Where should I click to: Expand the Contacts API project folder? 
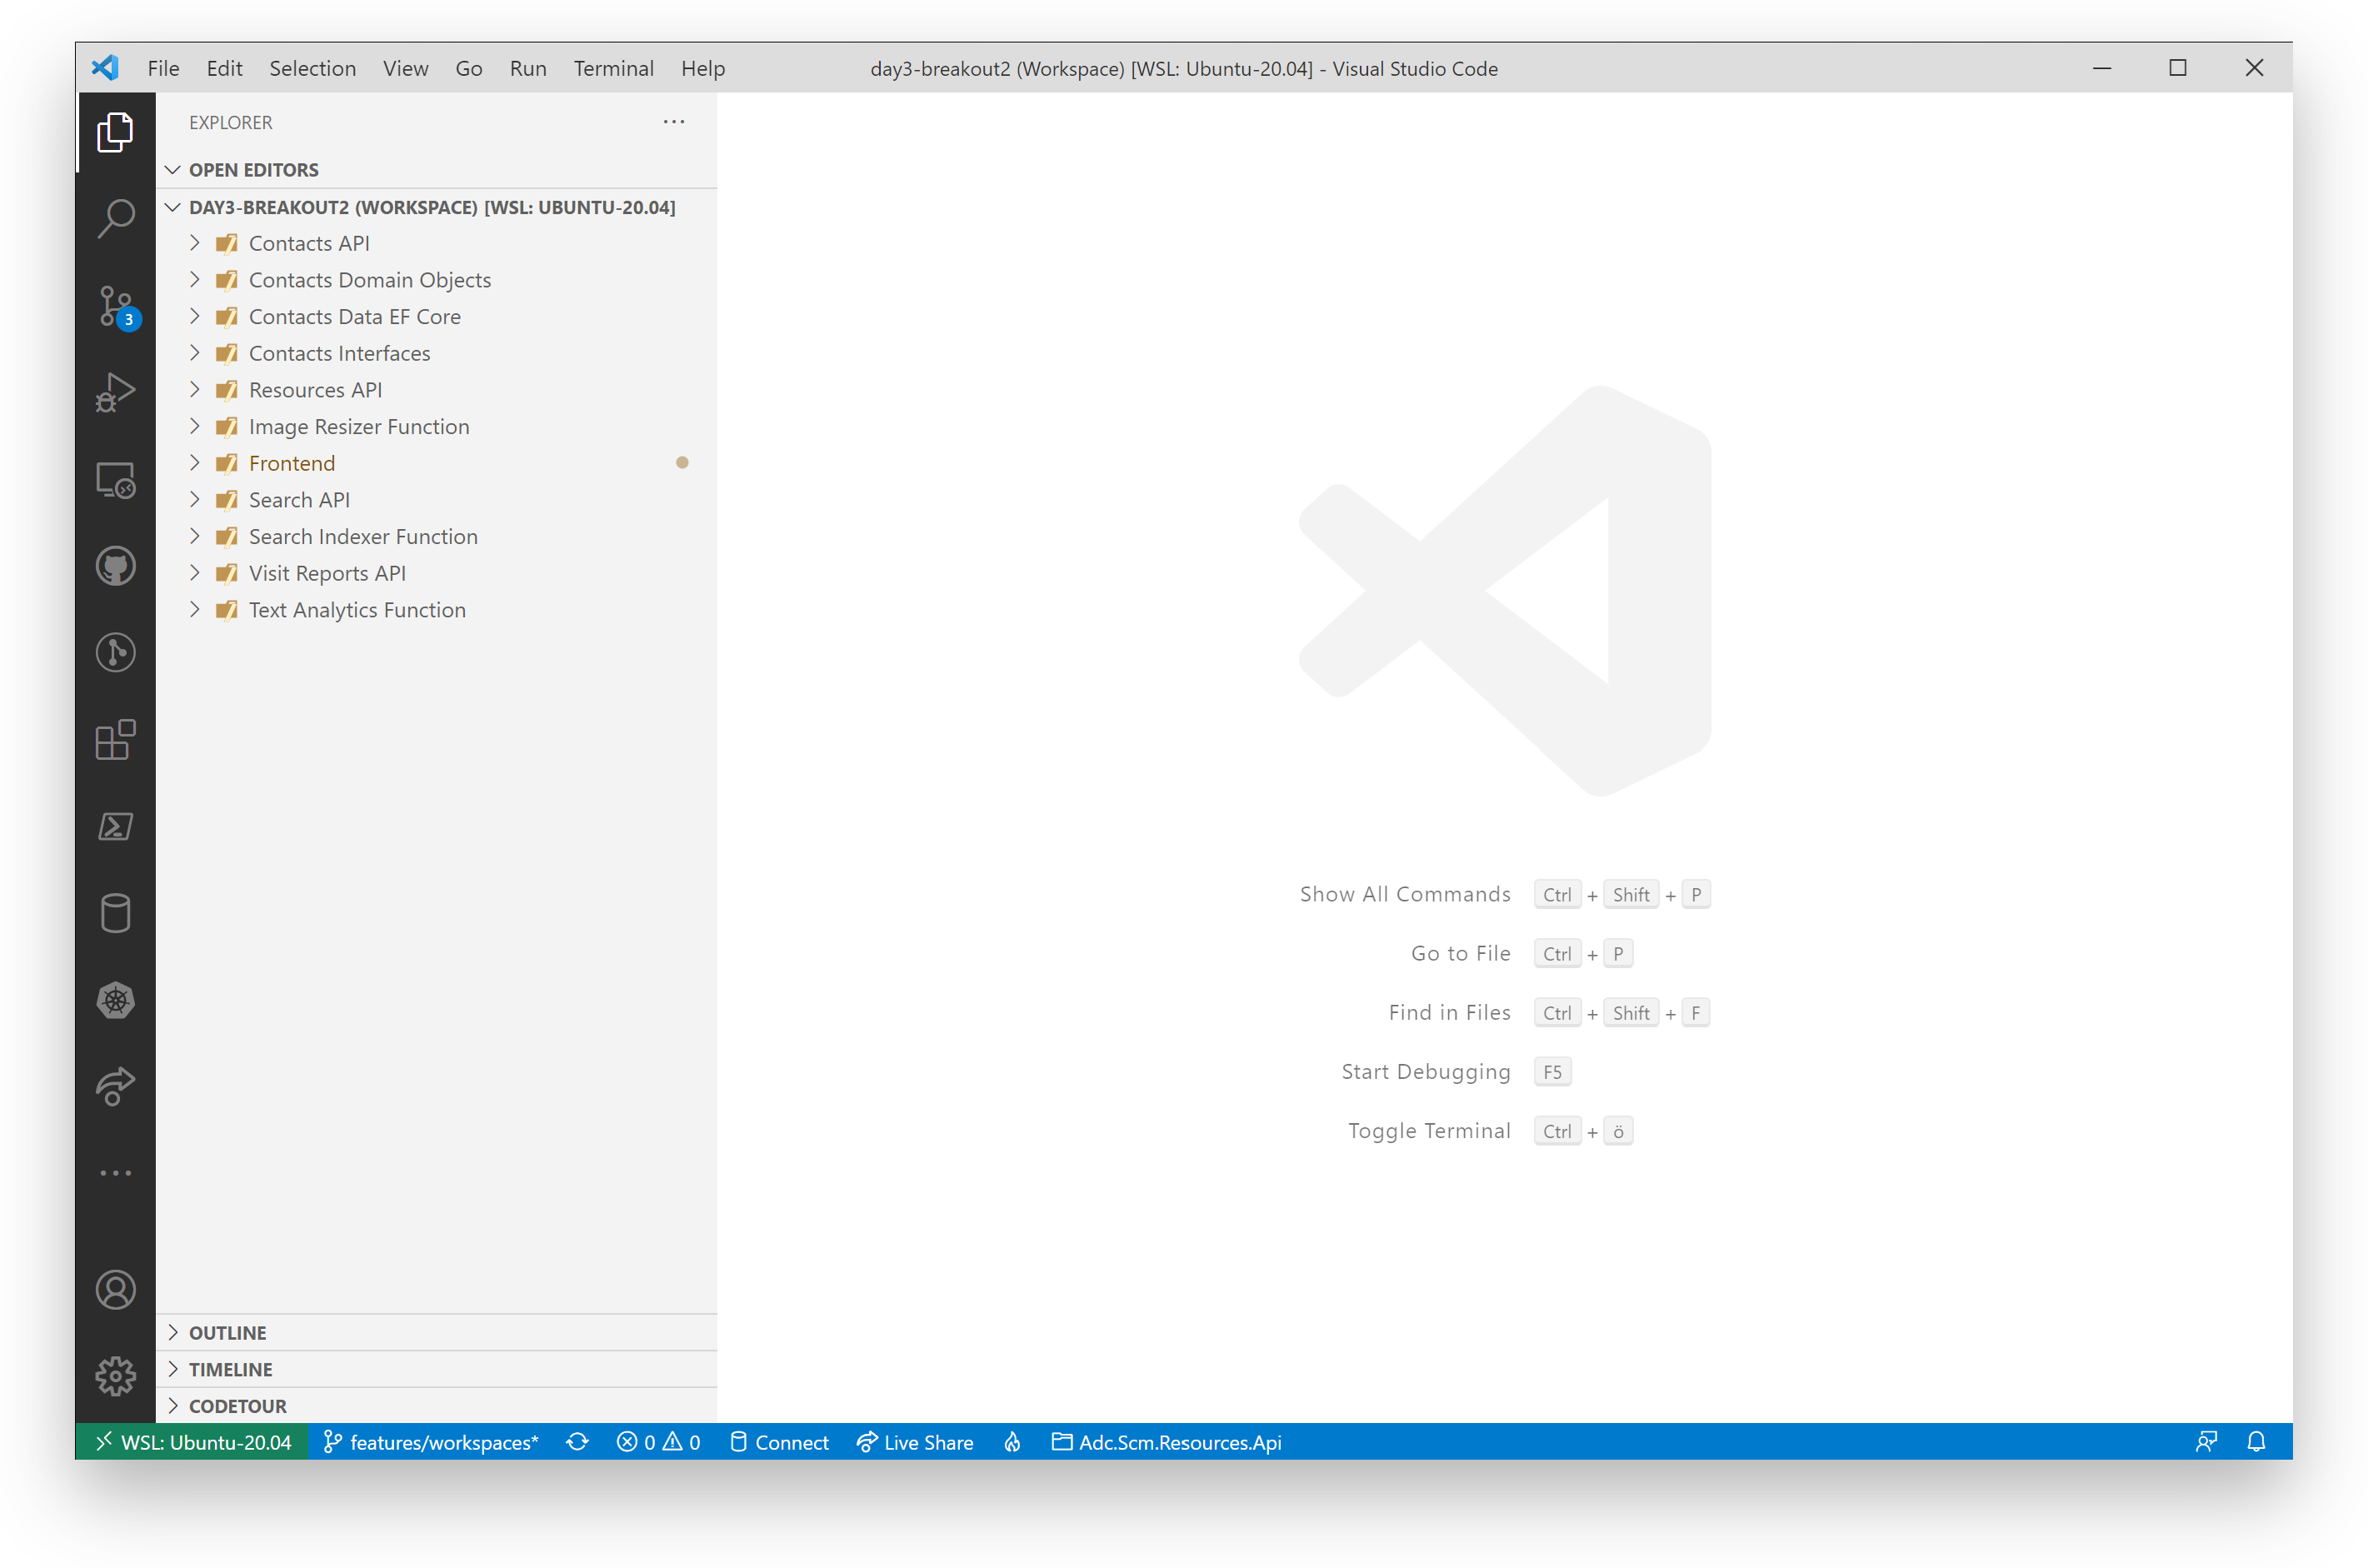coord(197,243)
